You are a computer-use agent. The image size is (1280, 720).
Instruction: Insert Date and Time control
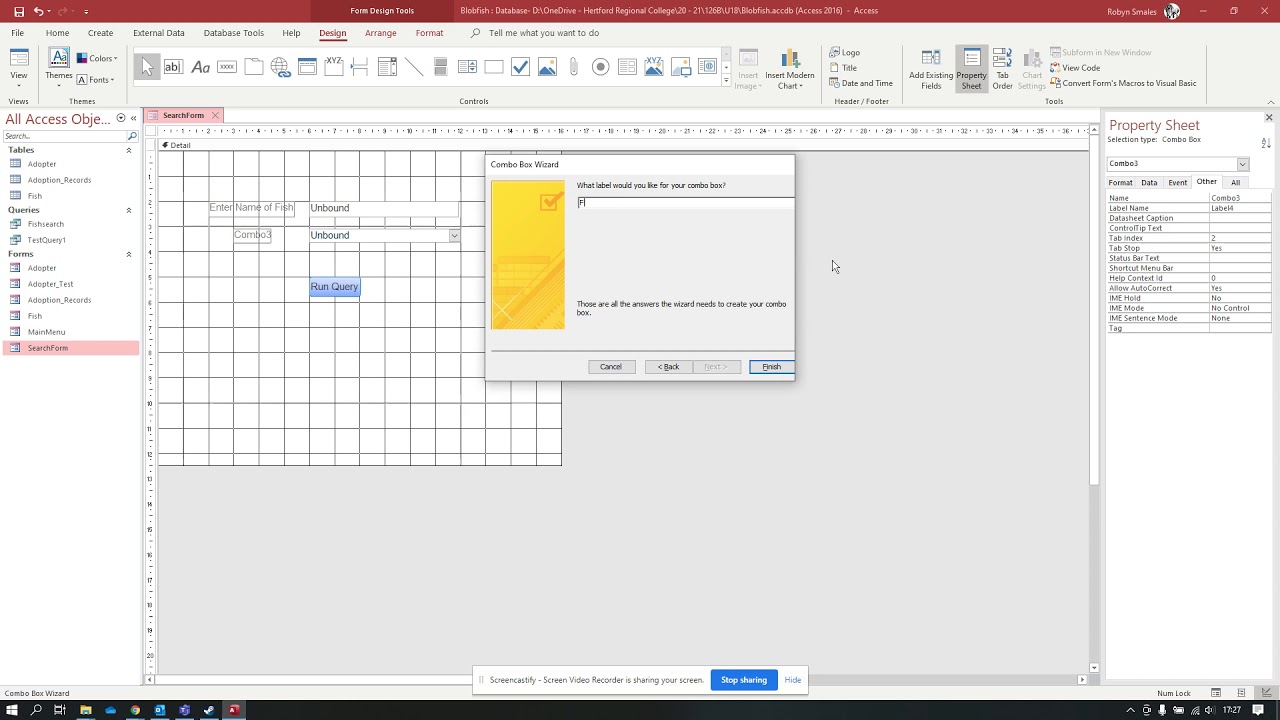(x=861, y=83)
